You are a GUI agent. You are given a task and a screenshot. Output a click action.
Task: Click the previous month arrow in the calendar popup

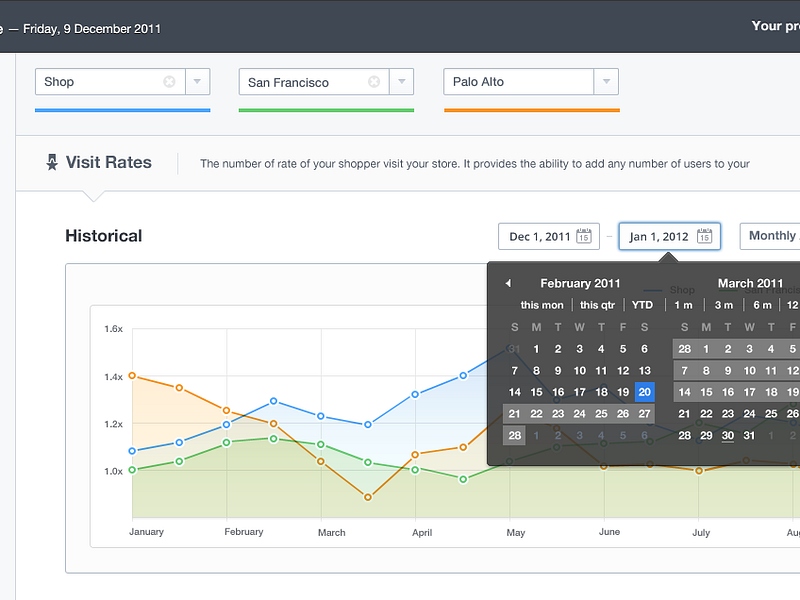point(507,283)
